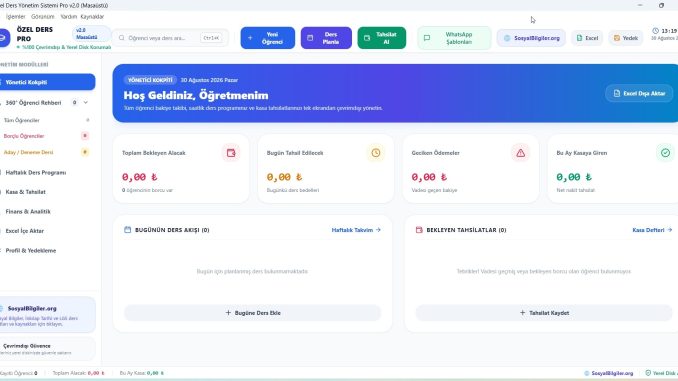The height and width of the screenshot is (381, 678).
Task: Click the icon beside Bekleyen Tahsilatlar heading
Action: pos(419,230)
